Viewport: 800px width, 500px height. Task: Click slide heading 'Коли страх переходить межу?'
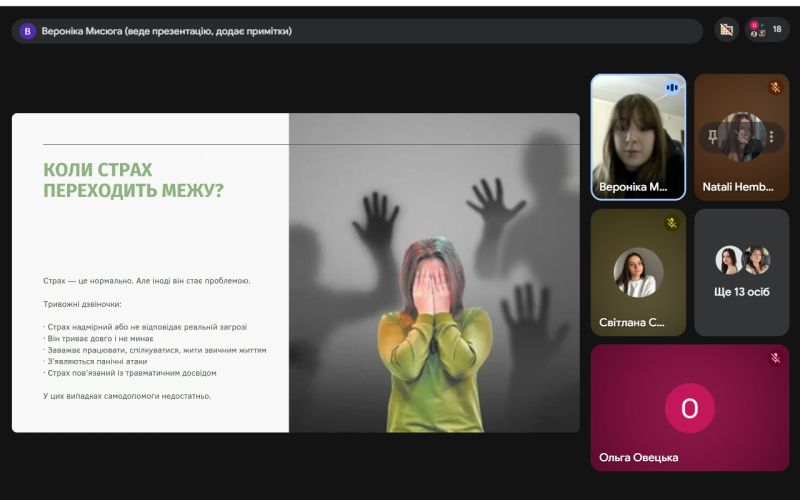[x=133, y=180]
